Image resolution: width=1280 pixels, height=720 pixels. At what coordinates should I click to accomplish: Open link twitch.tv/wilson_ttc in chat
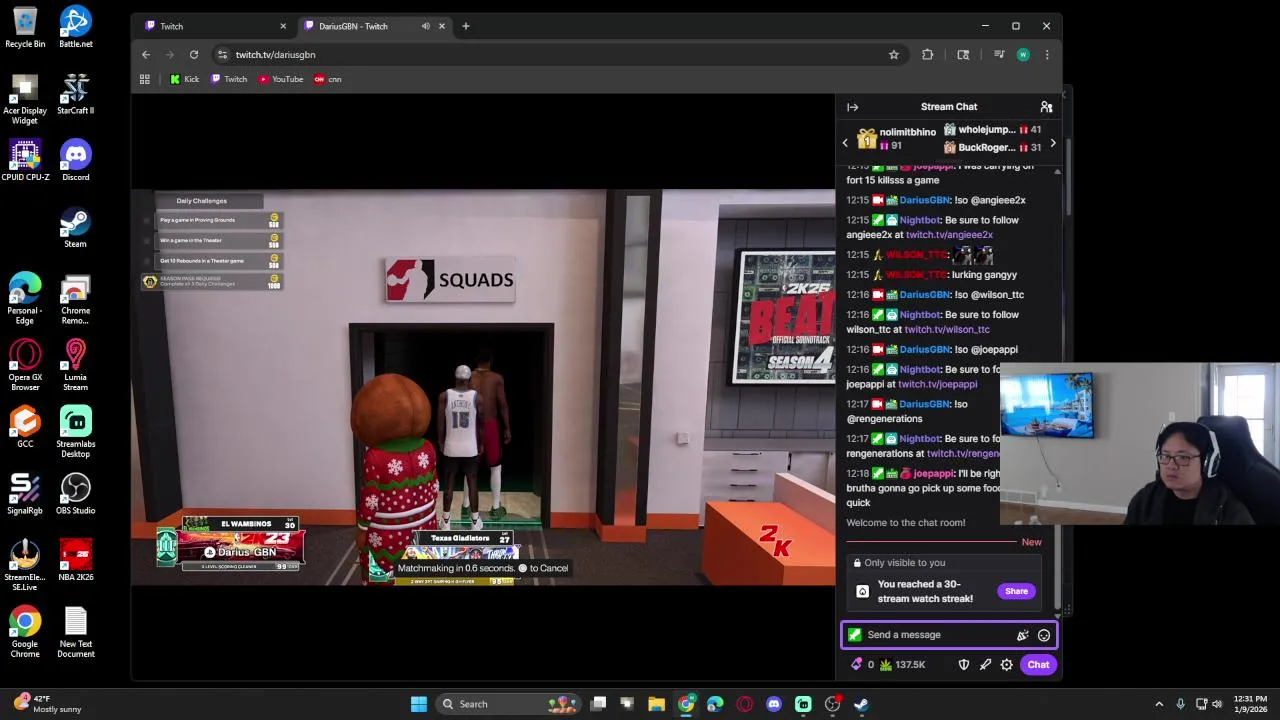[947, 329]
